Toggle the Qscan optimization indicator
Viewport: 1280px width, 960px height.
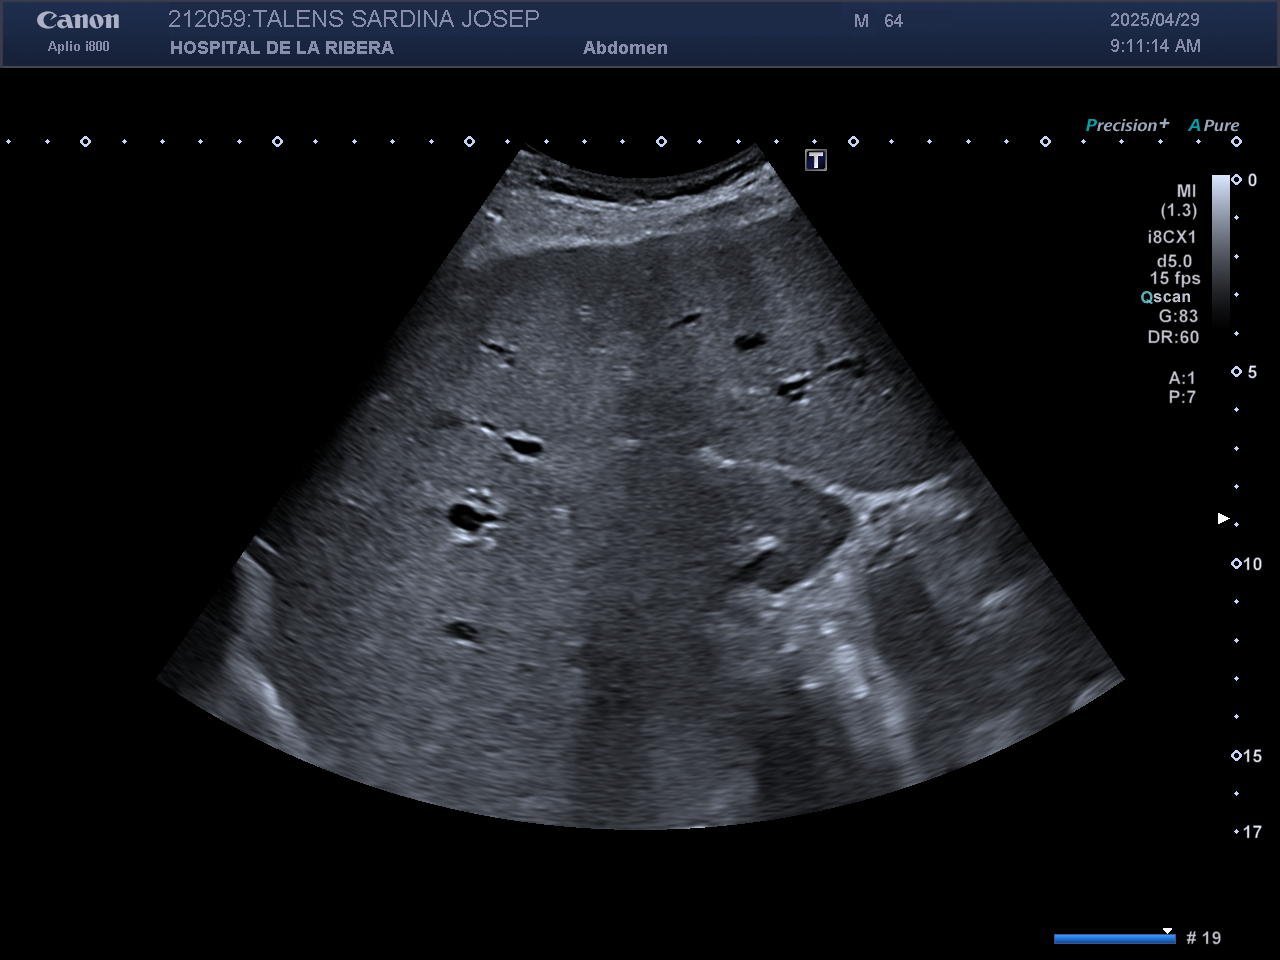(1166, 297)
